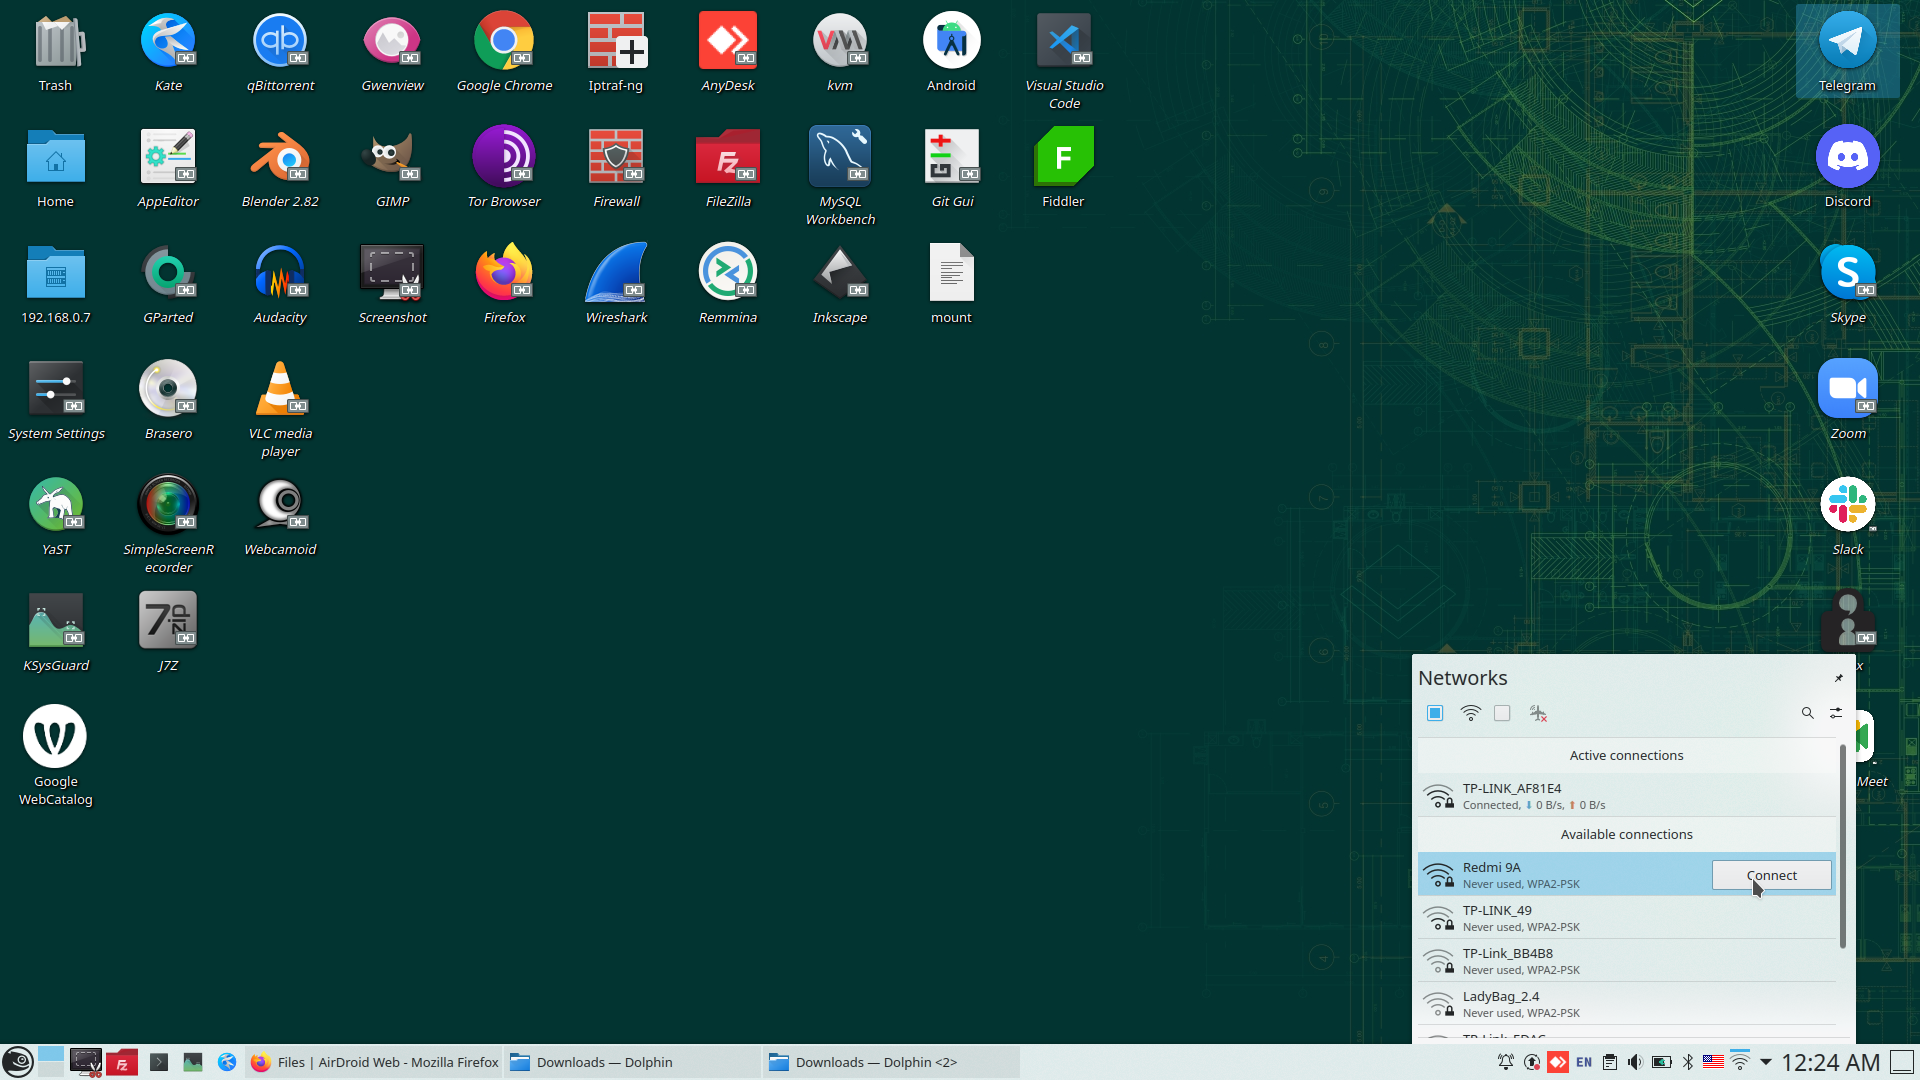Viewport: 1920px width, 1080px height.
Task: Click the 12:24 AM clock
Action: [1830, 1062]
